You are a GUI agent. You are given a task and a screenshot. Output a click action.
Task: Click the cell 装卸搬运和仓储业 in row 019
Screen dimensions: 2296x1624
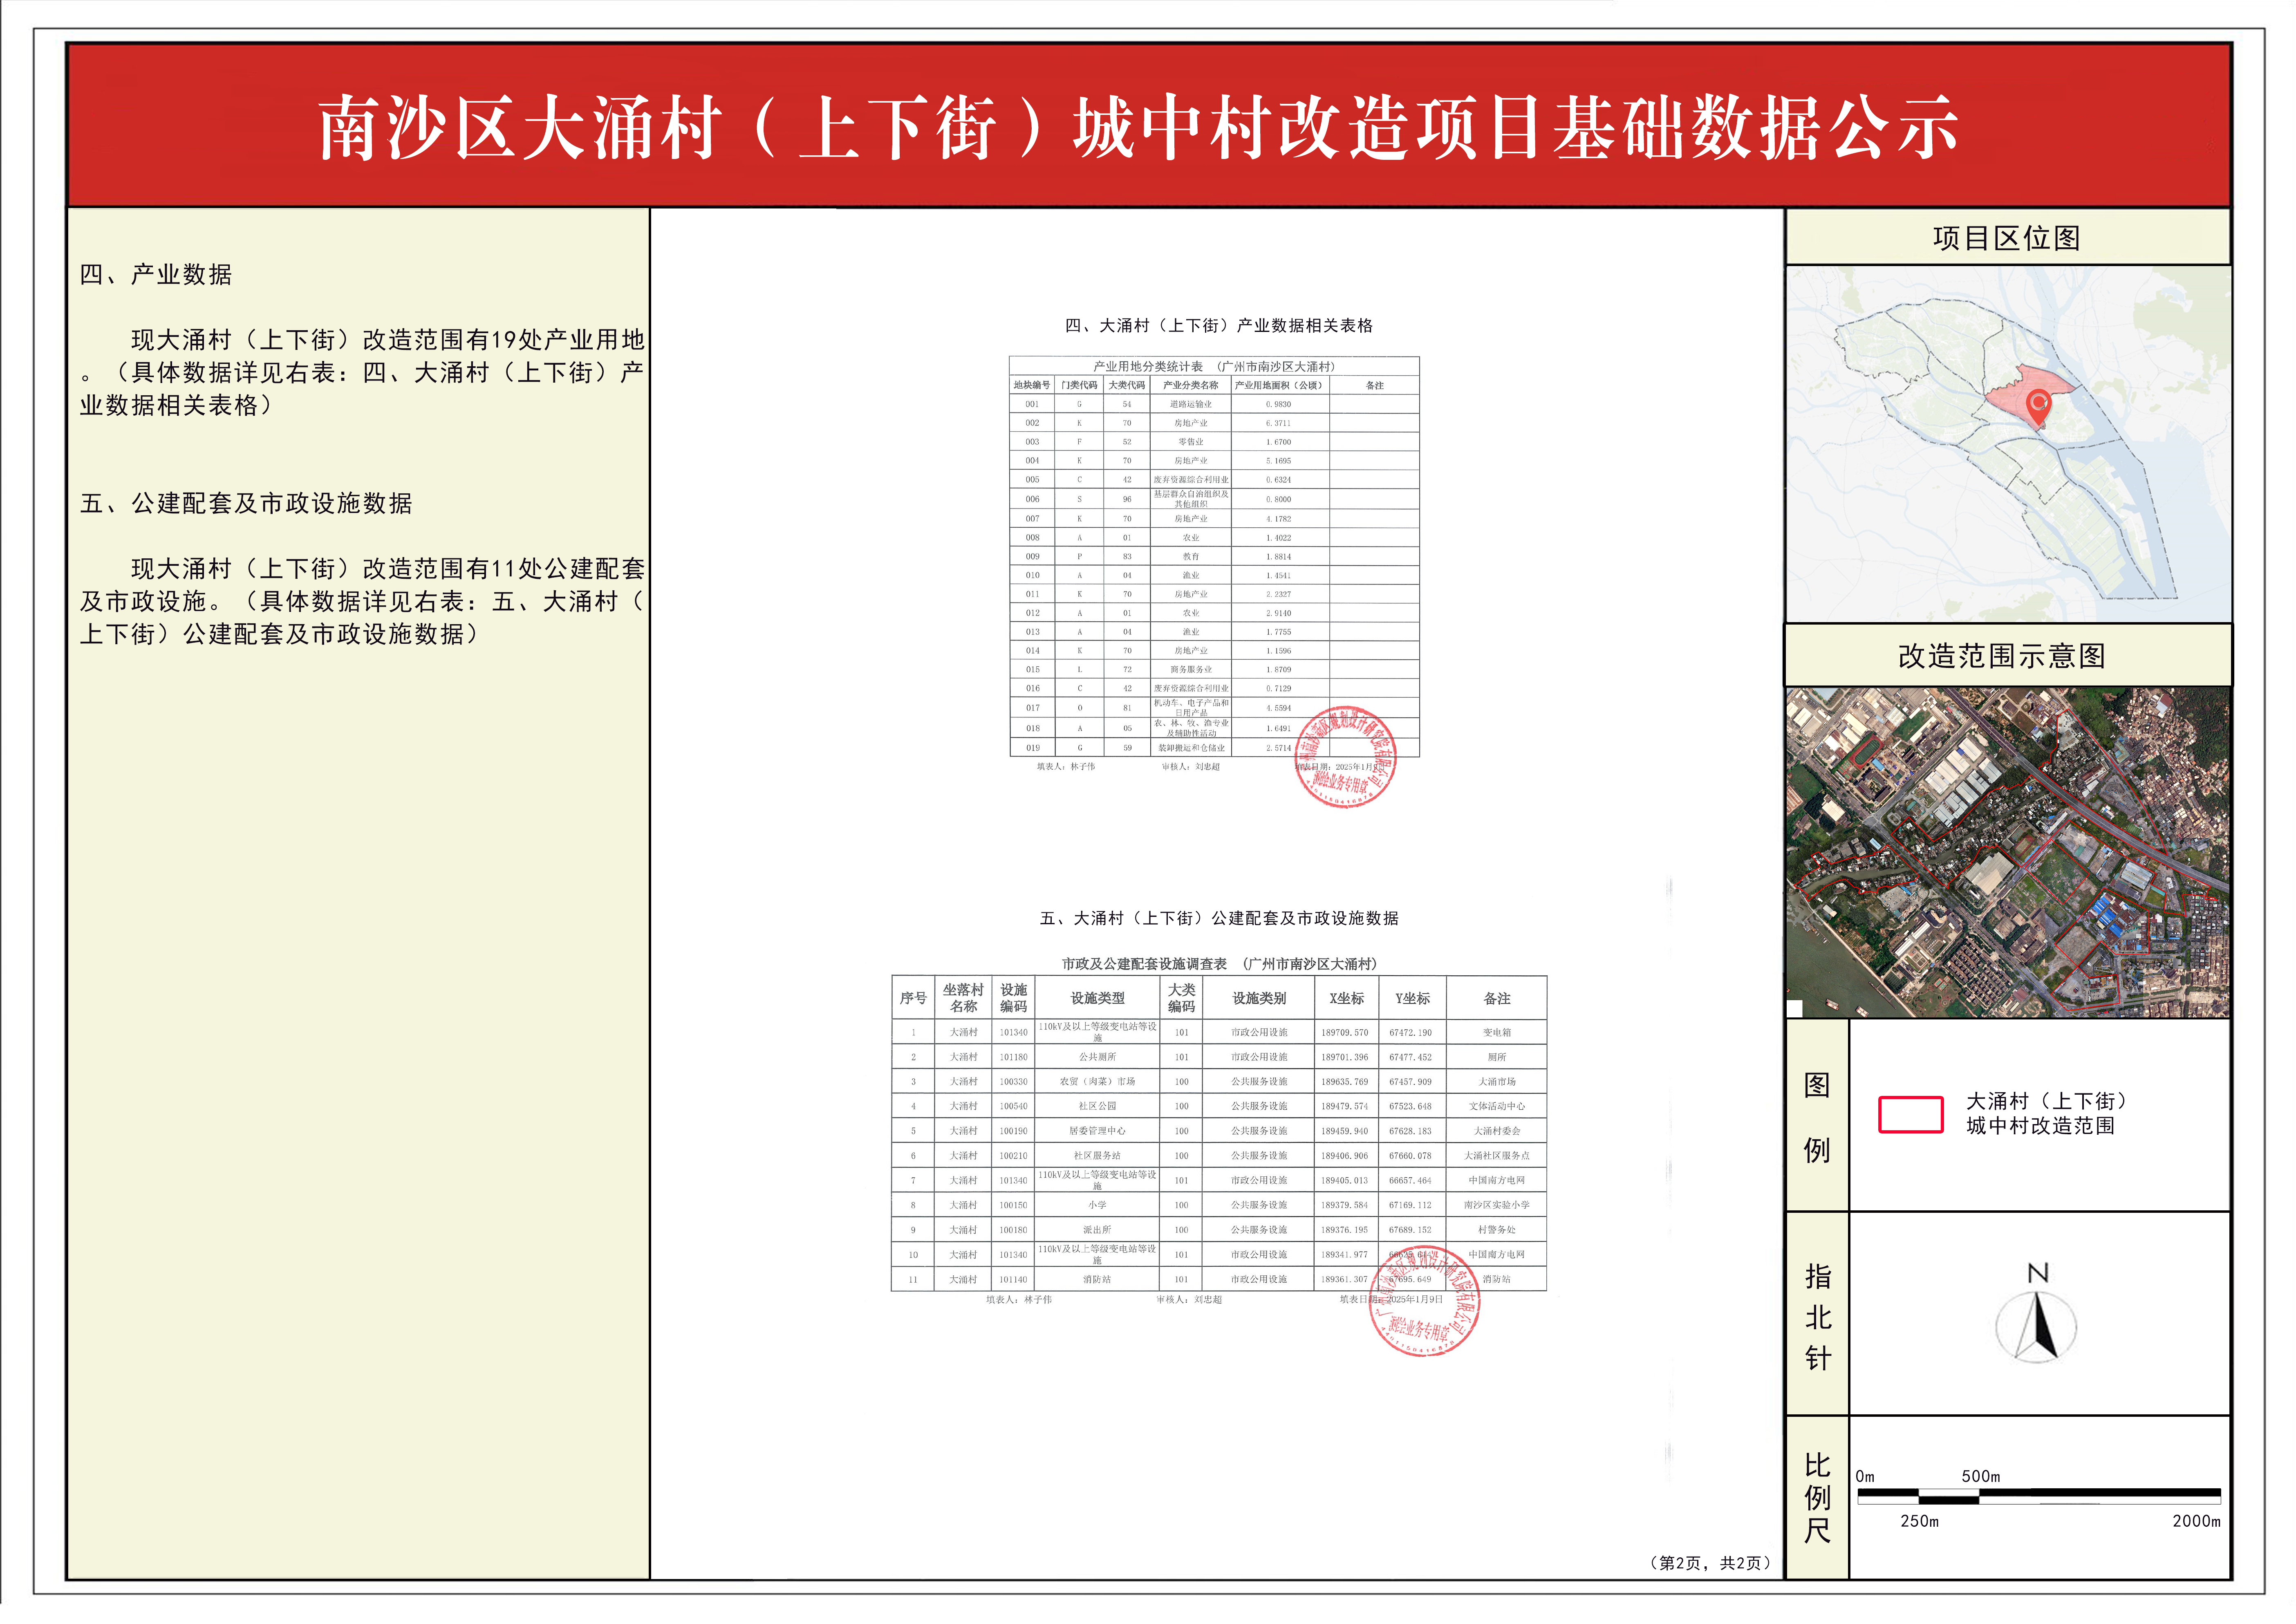pos(1191,748)
